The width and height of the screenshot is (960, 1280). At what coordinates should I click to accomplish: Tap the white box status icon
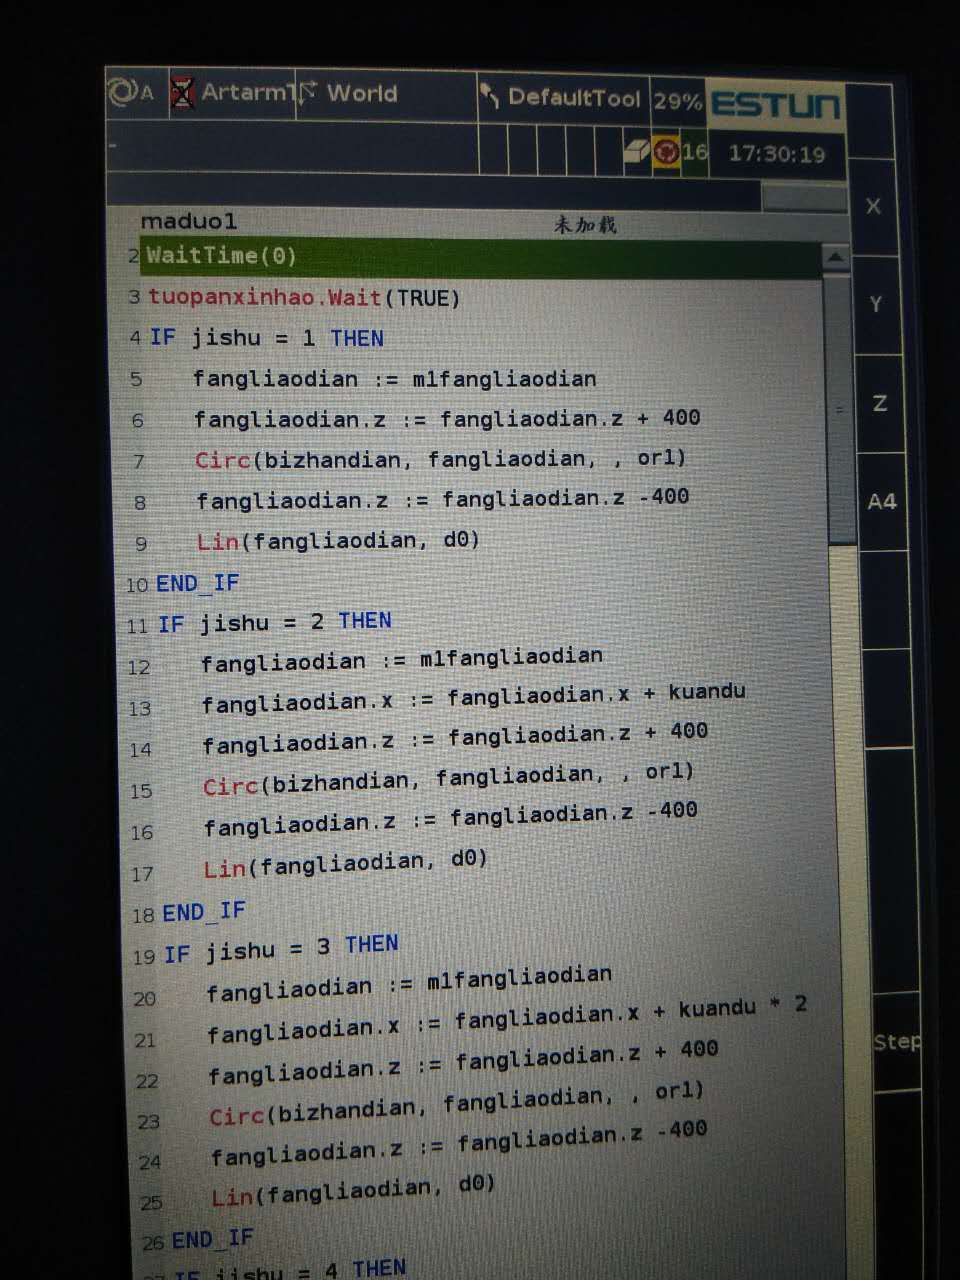tap(636, 152)
